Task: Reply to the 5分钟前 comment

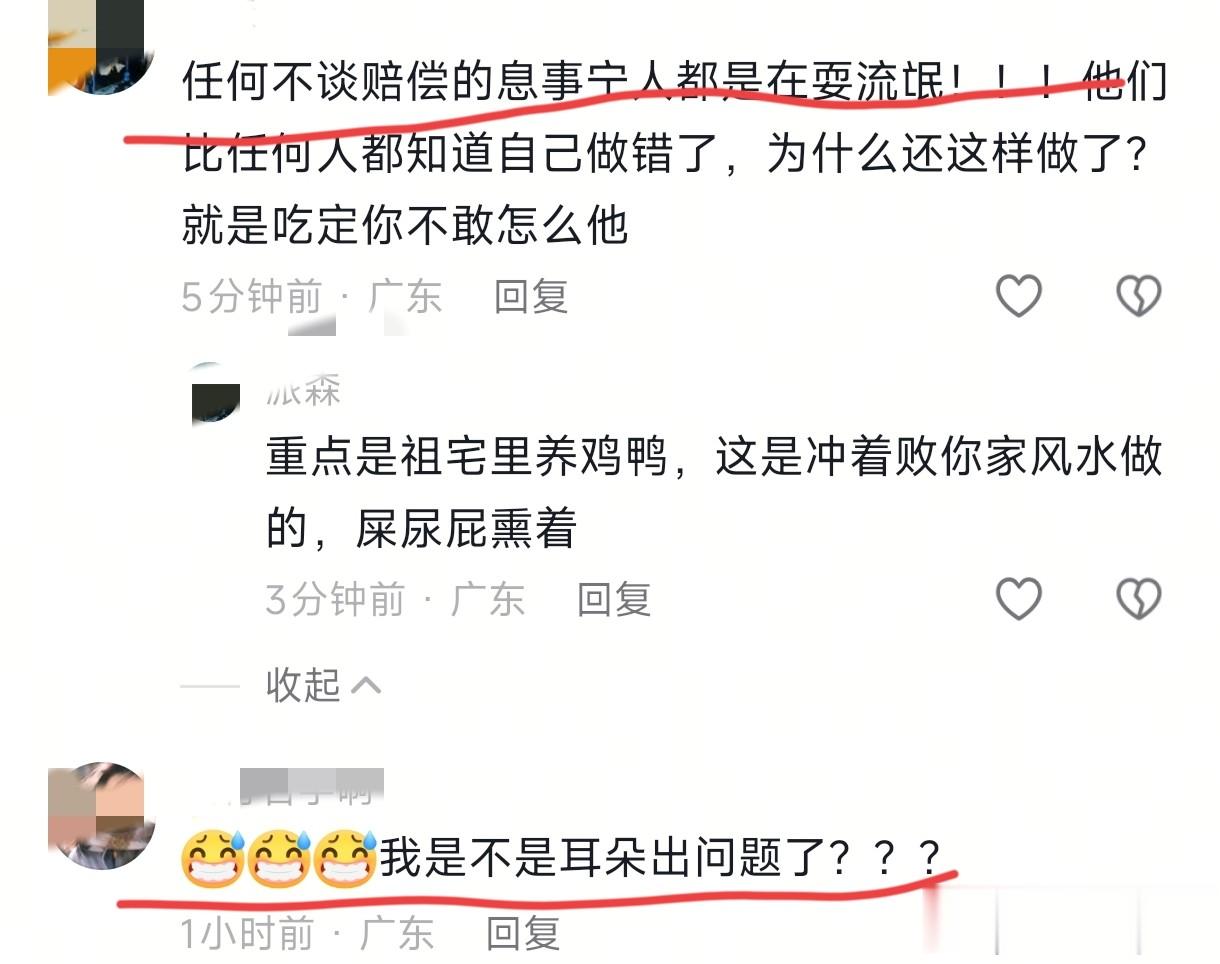Action: coord(531,296)
